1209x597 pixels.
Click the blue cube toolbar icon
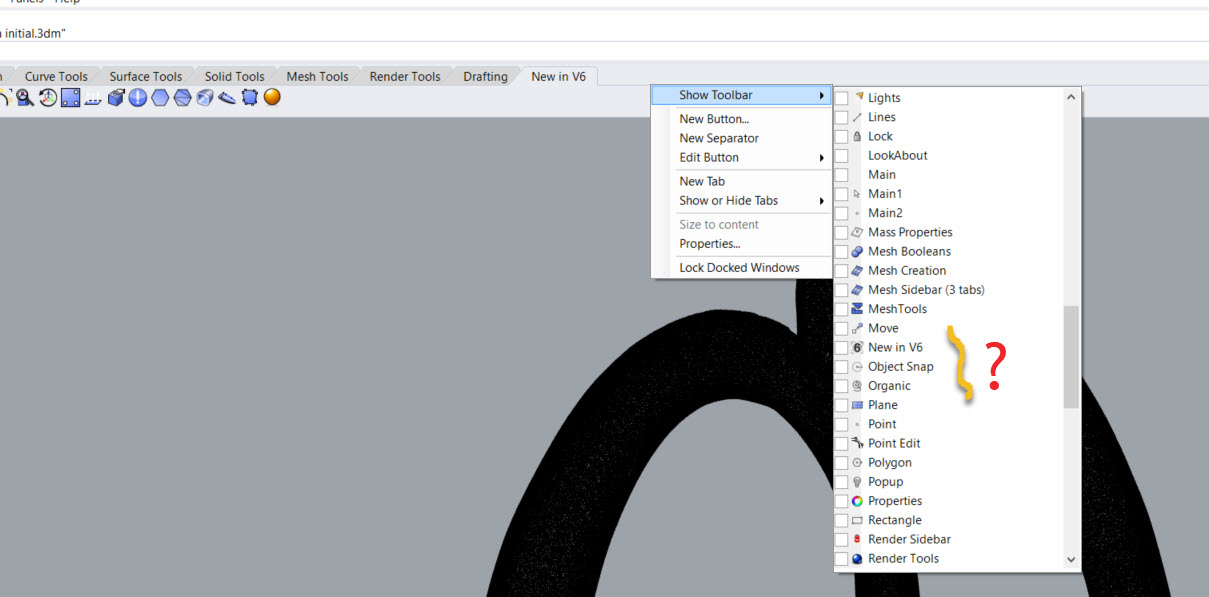tap(116, 97)
